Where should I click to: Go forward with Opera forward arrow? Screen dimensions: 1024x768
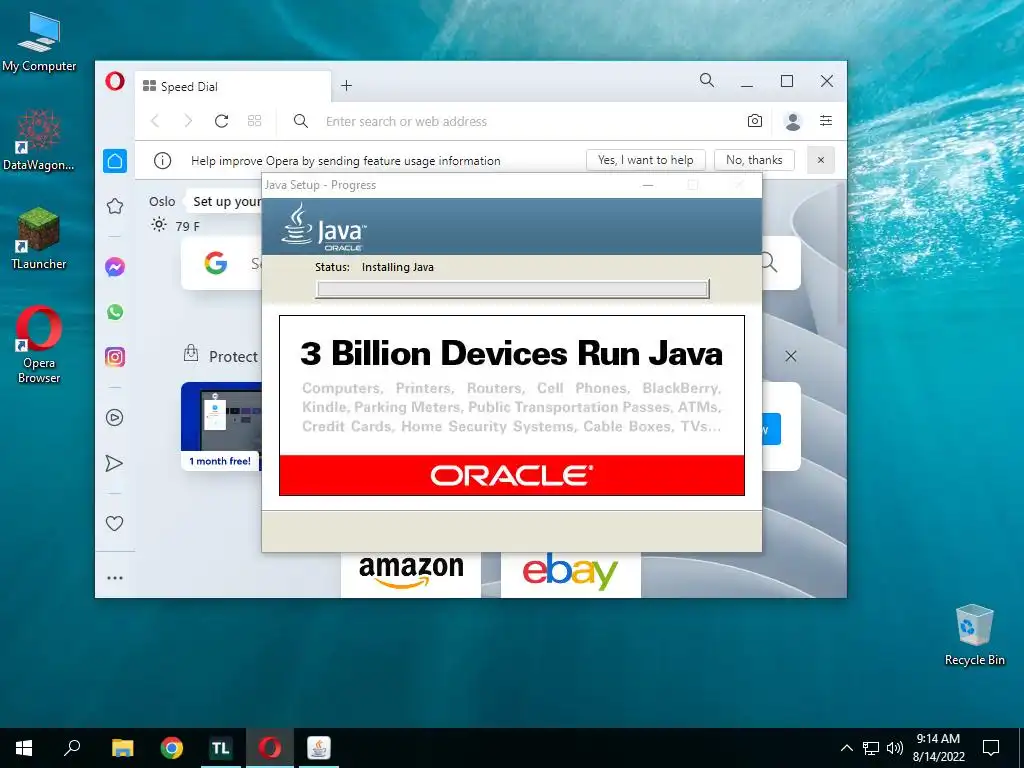point(188,121)
